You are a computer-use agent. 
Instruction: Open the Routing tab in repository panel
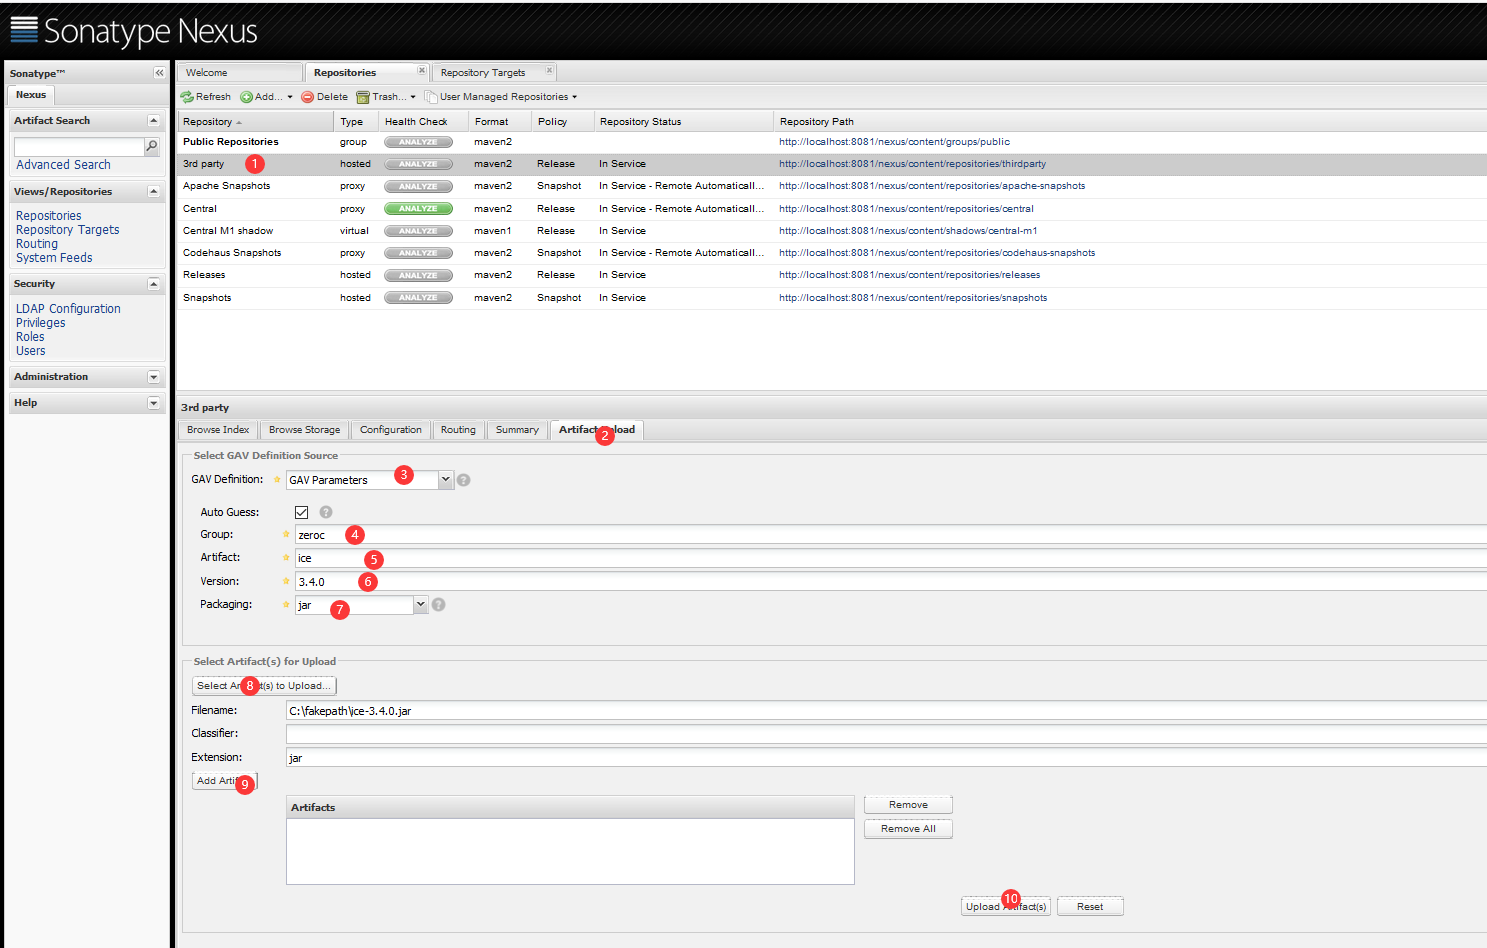tap(458, 430)
